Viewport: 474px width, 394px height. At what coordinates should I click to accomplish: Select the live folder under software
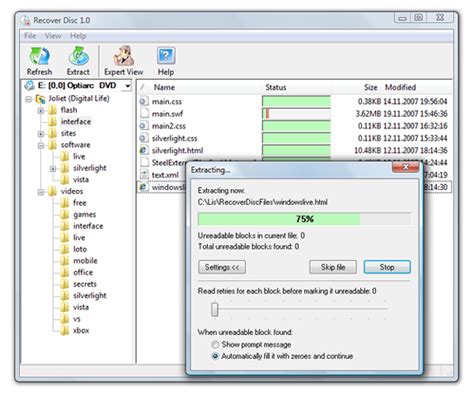pos(79,156)
